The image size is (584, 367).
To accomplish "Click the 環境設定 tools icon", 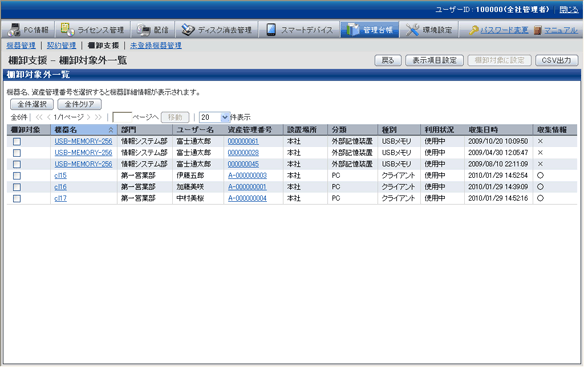I will click(412, 30).
